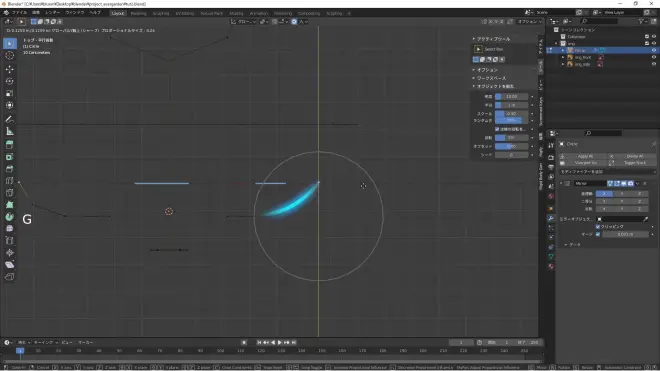Select the Smooth tool
660x371 pixels.
(10, 229)
